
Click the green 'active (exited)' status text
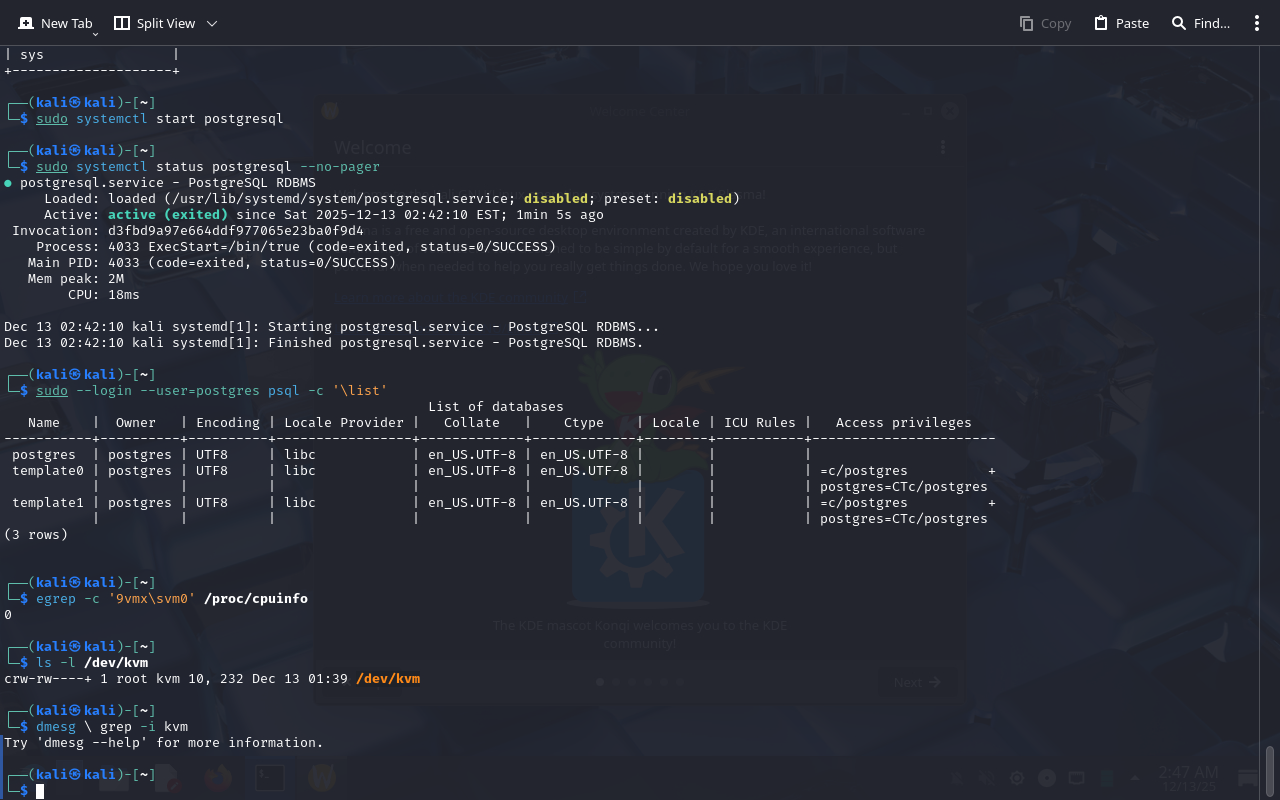pyautogui.click(x=167, y=215)
